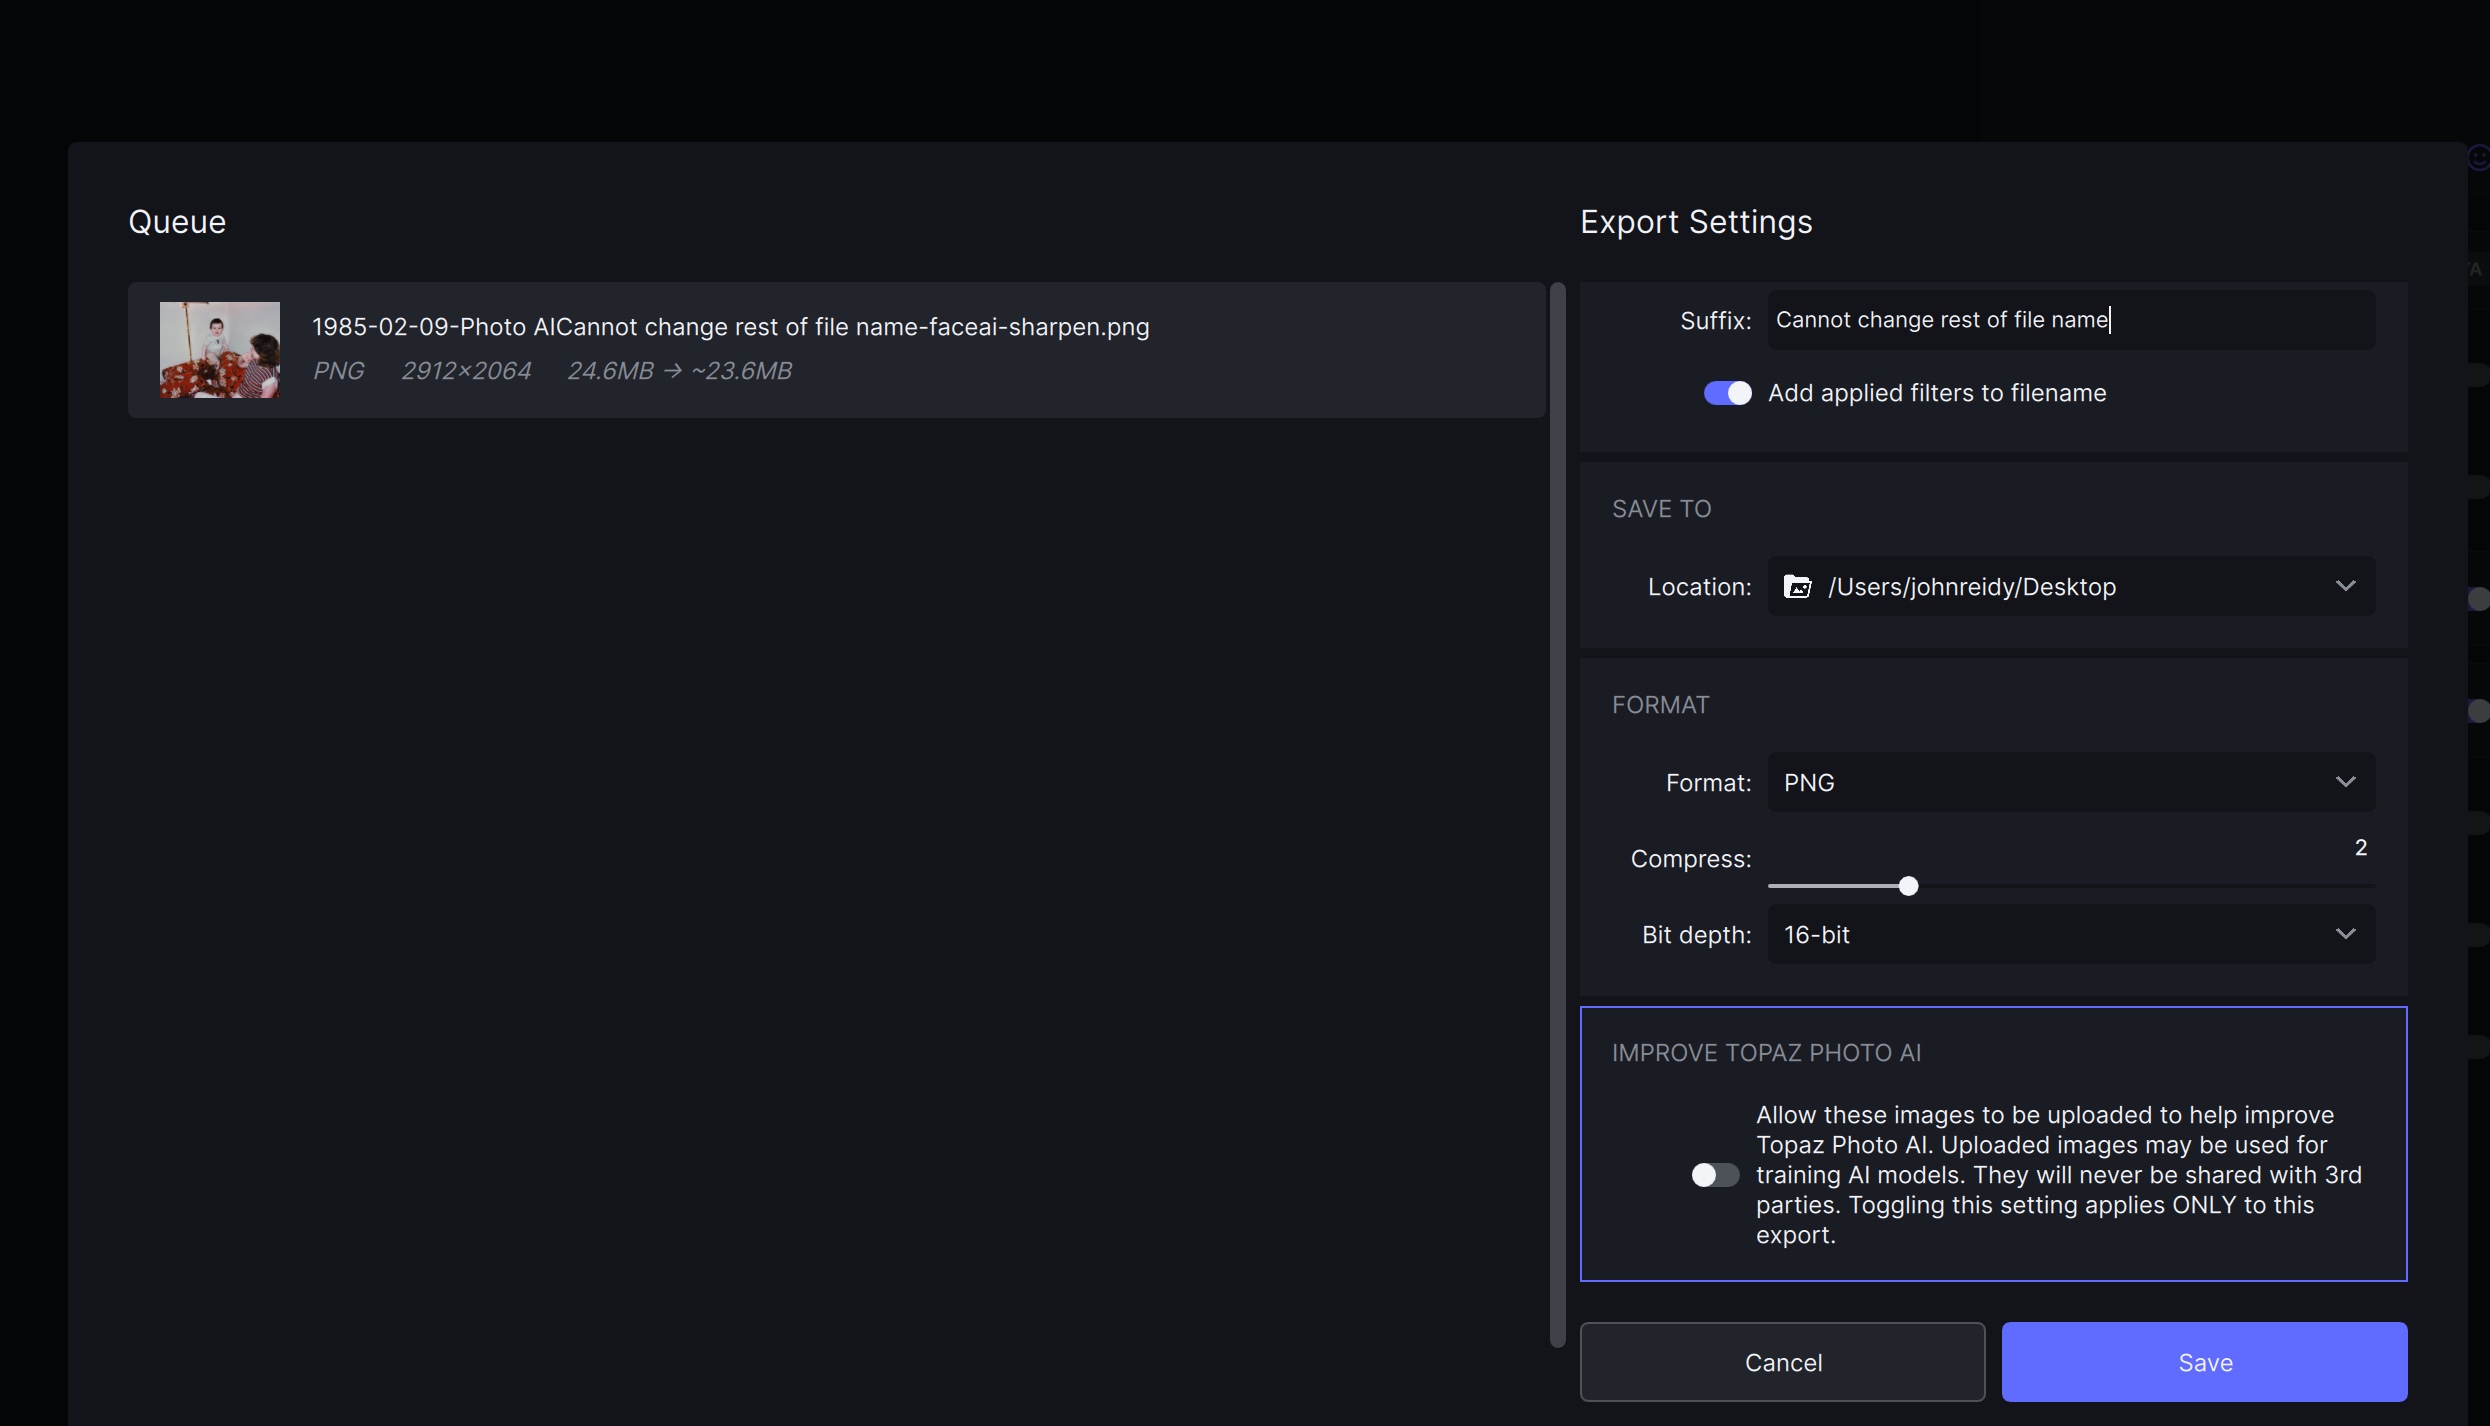This screenshot has width=2490, height=1426.
Task: Click the queued file name ending faceai-sharpen.png
Action: tap(731, 327)
